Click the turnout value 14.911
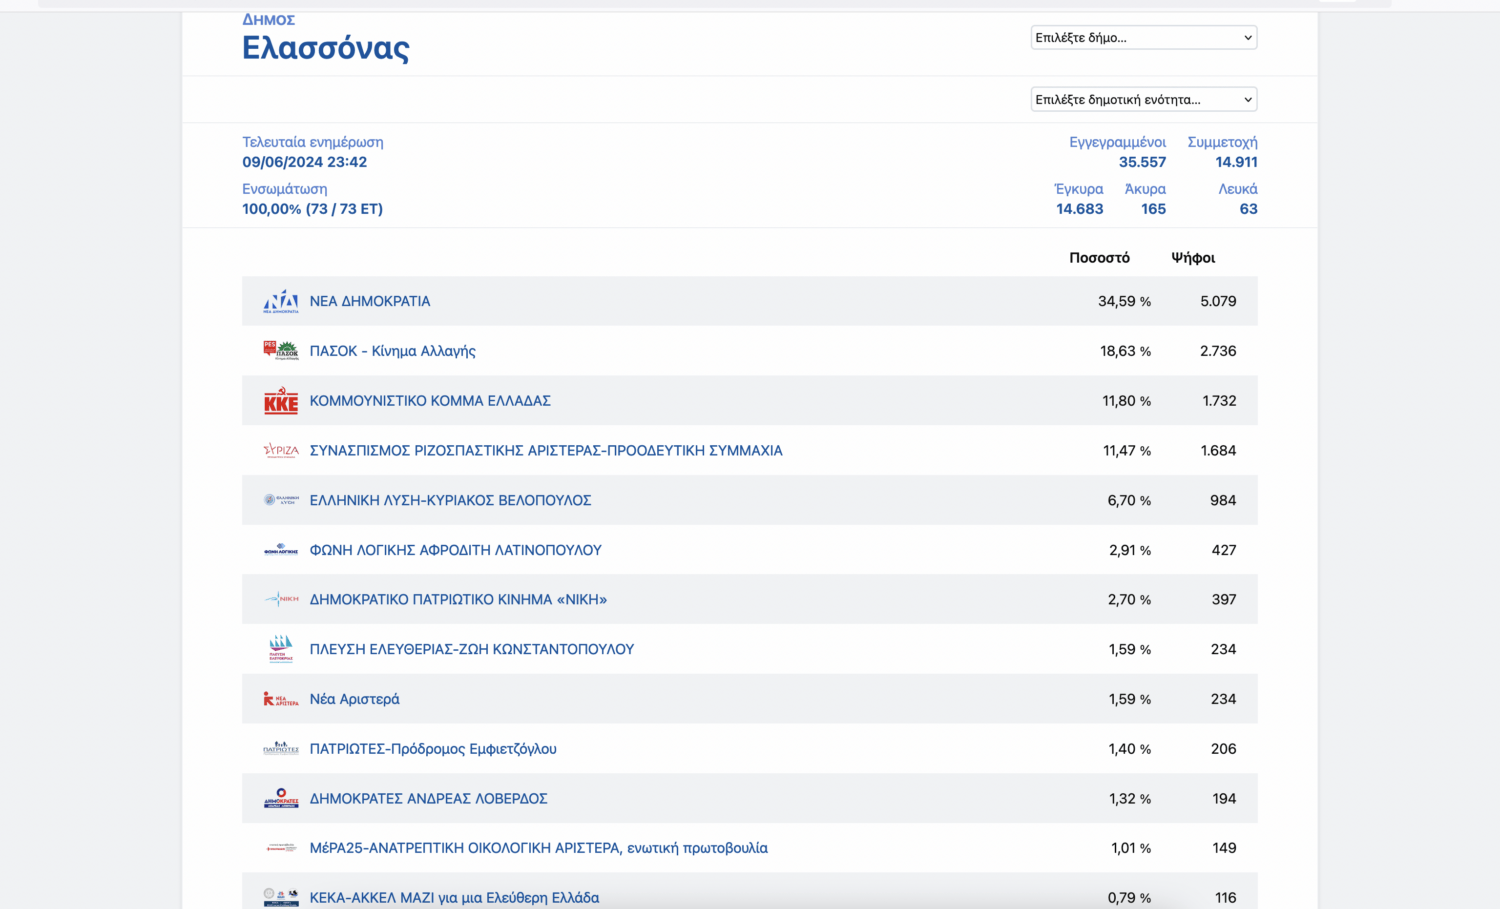This screenshot has width=1500, height=909. 1237,162
